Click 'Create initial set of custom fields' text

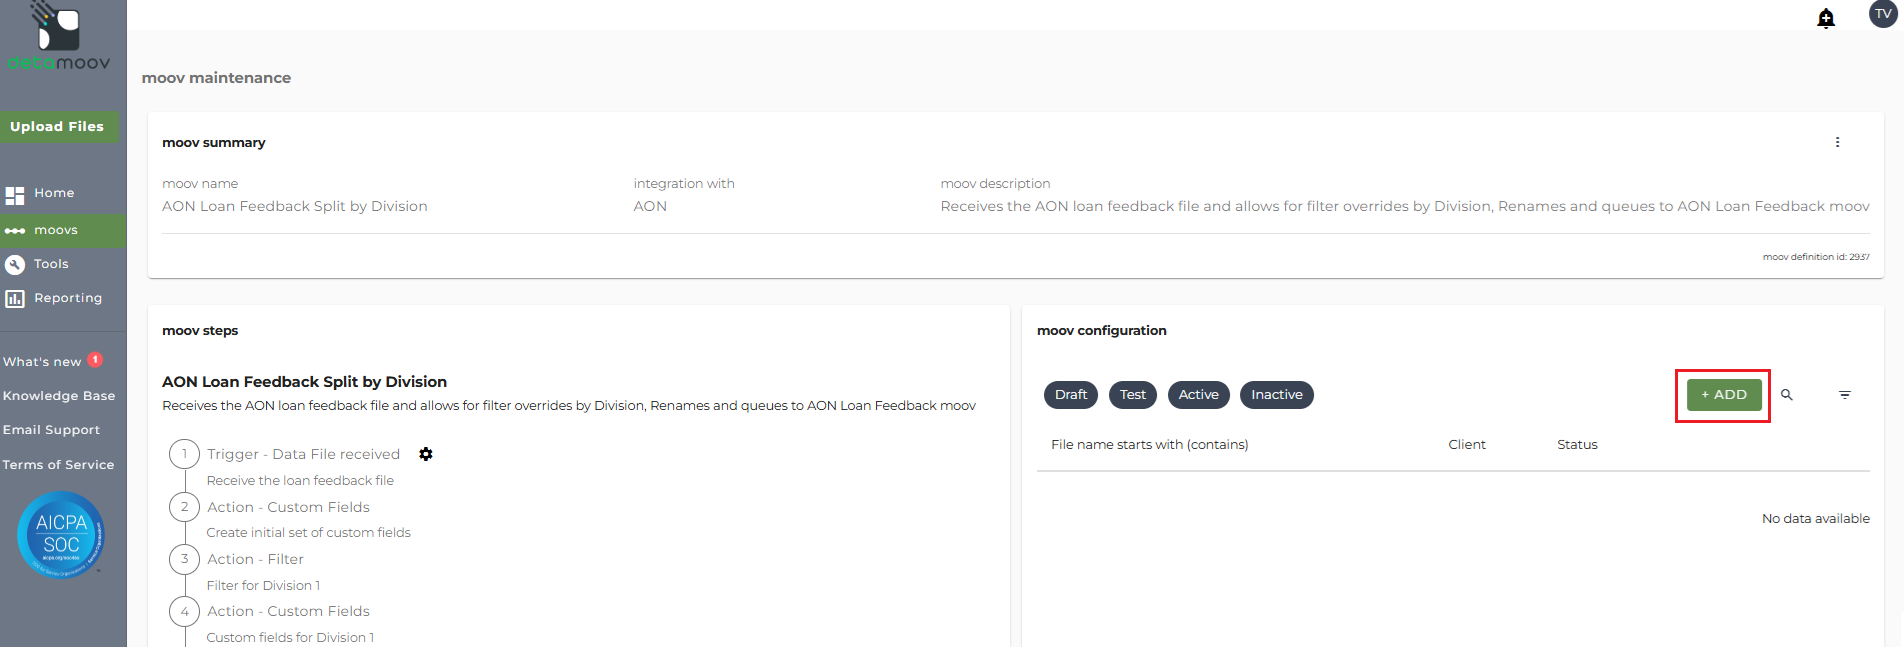click(308, 533)
